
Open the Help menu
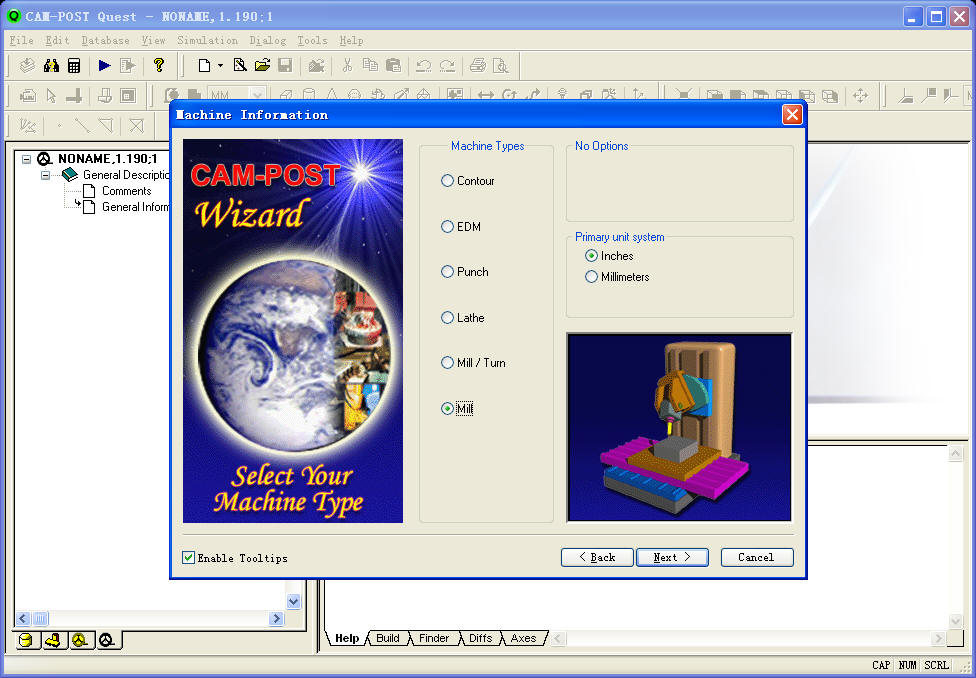point(351,40)
